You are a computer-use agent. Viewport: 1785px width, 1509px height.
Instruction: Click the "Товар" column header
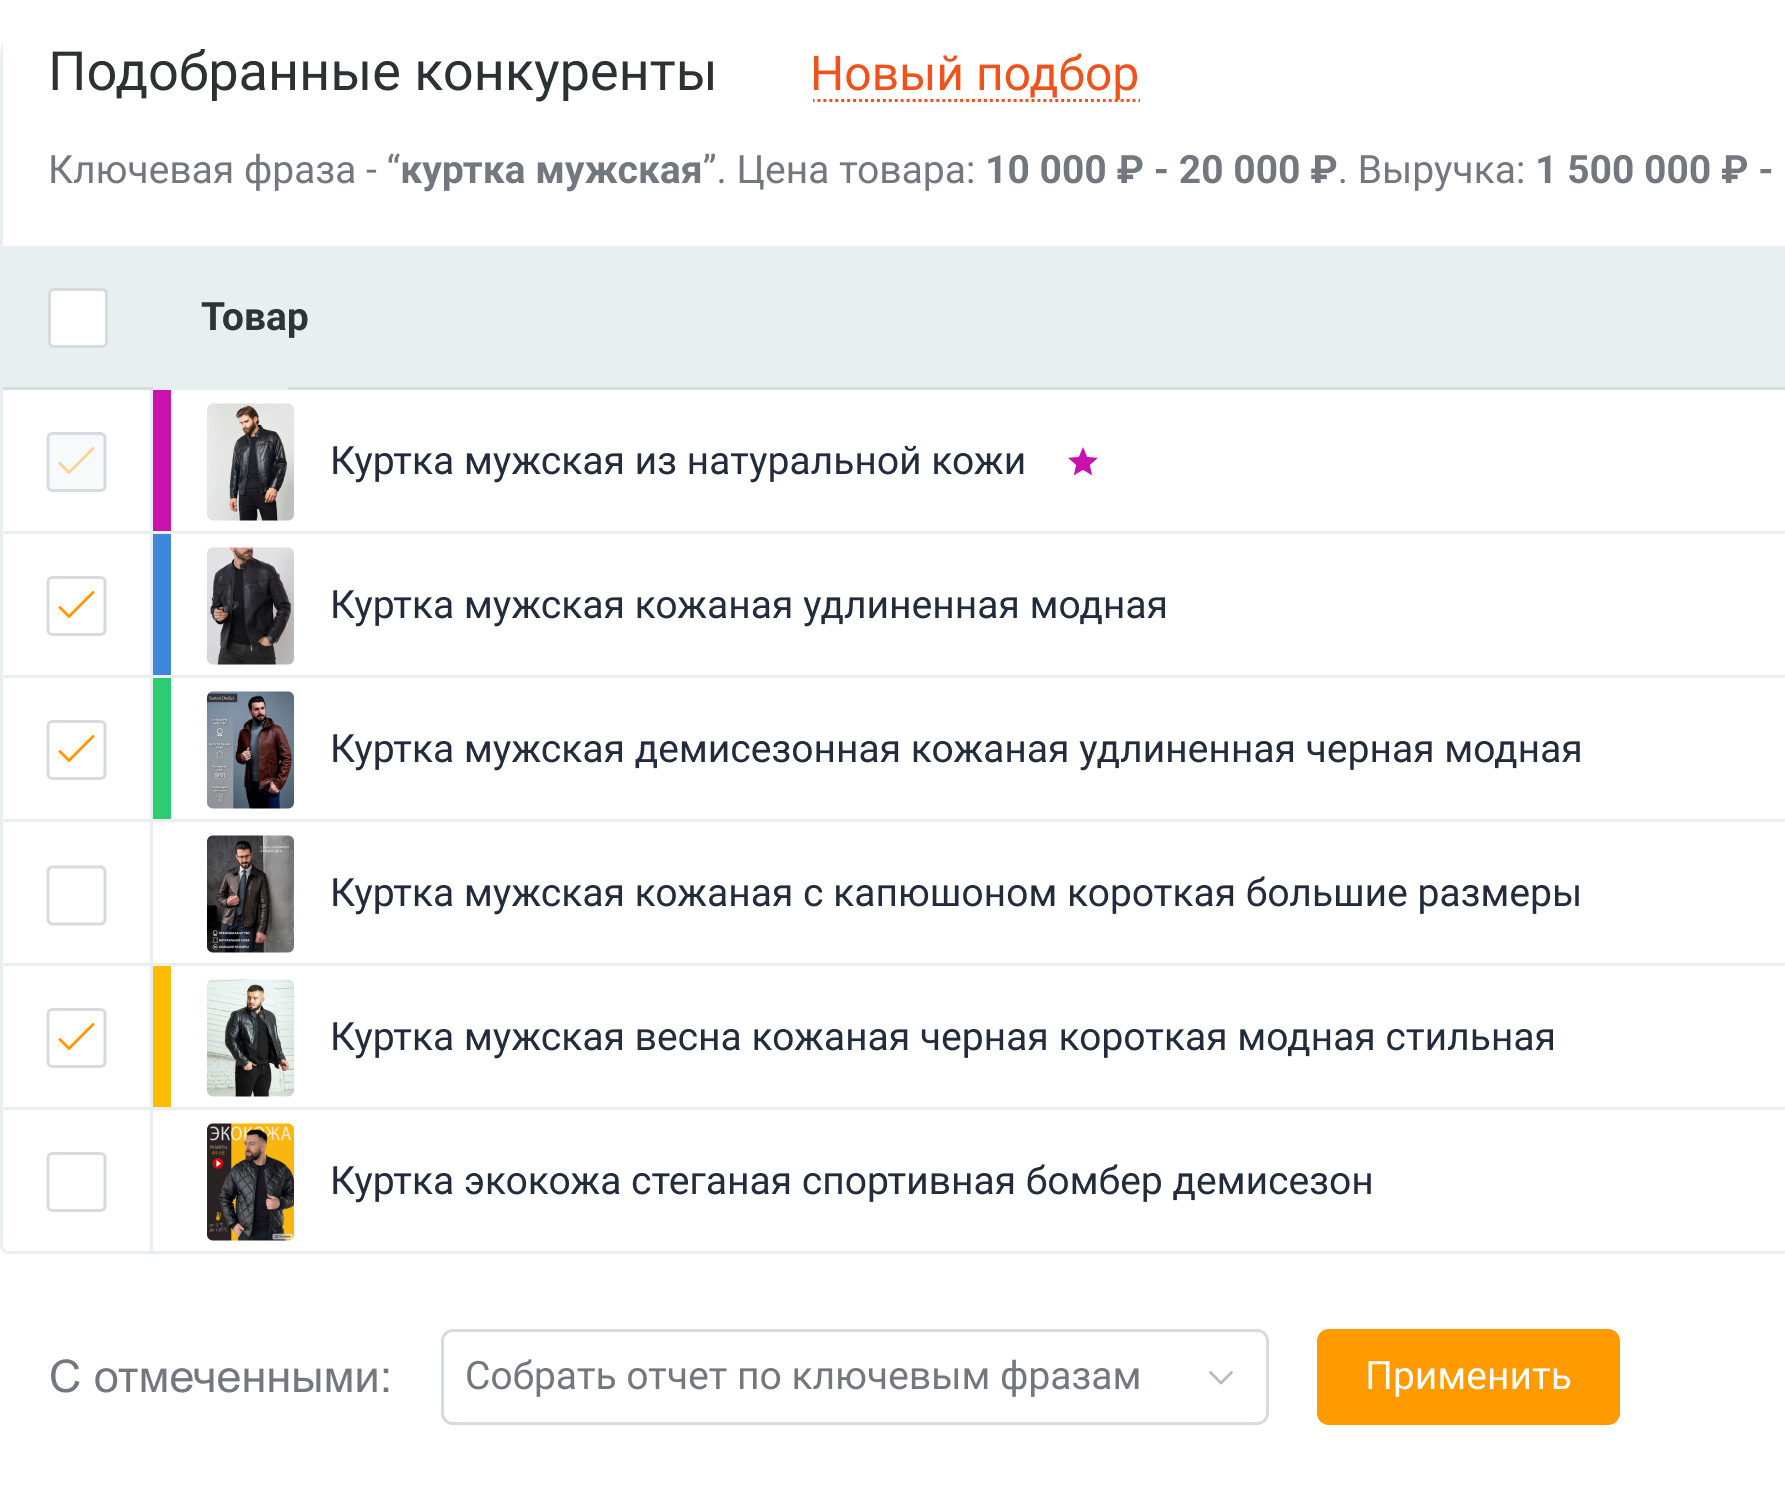point(256,317)
